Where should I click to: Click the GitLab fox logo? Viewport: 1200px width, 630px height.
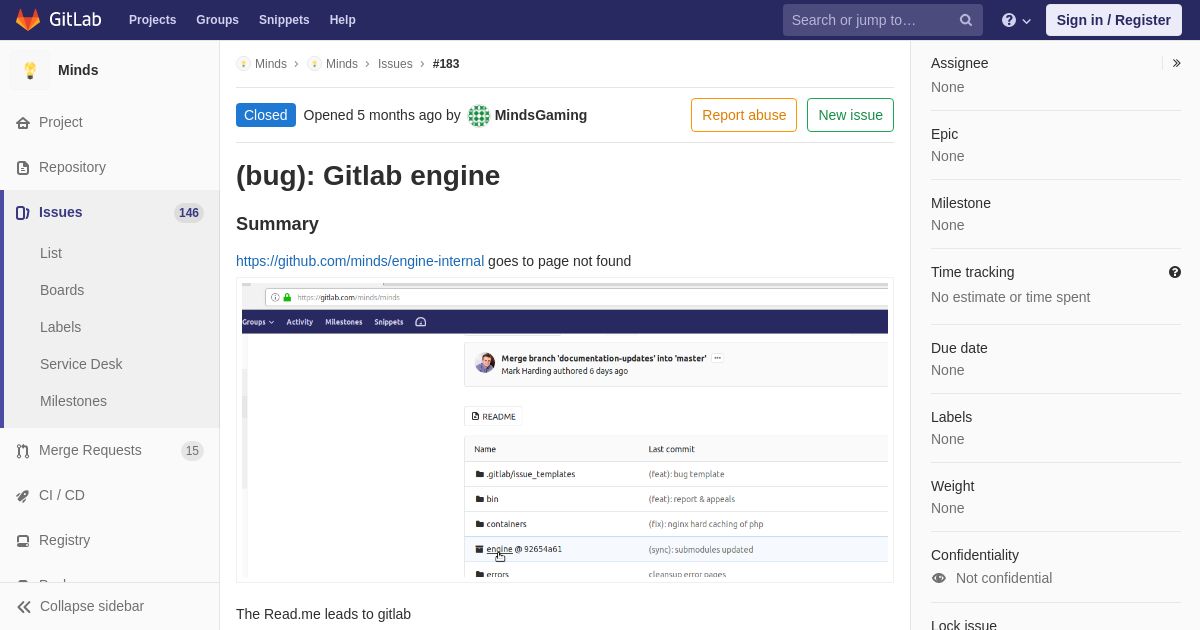28,20
